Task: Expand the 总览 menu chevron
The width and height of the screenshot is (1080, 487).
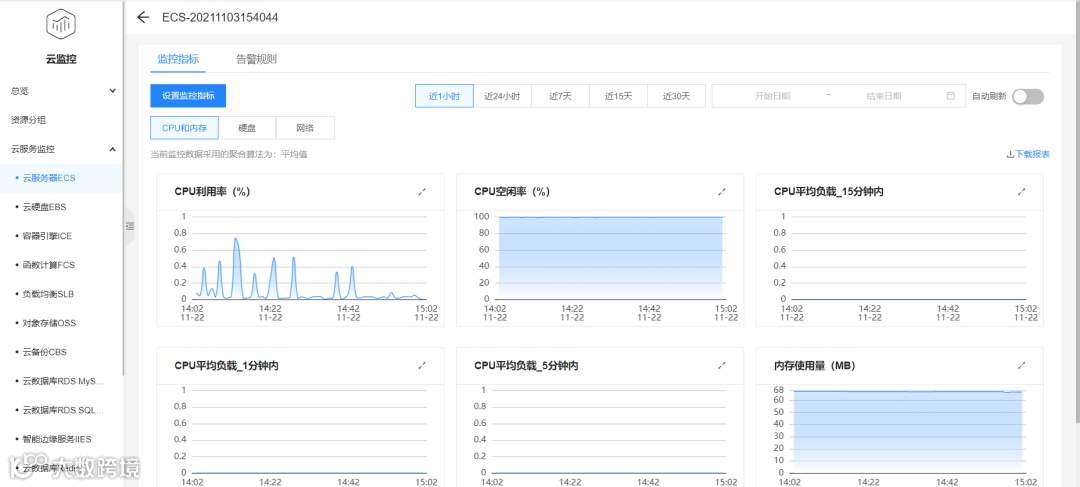Action: (x=113, y=90)
